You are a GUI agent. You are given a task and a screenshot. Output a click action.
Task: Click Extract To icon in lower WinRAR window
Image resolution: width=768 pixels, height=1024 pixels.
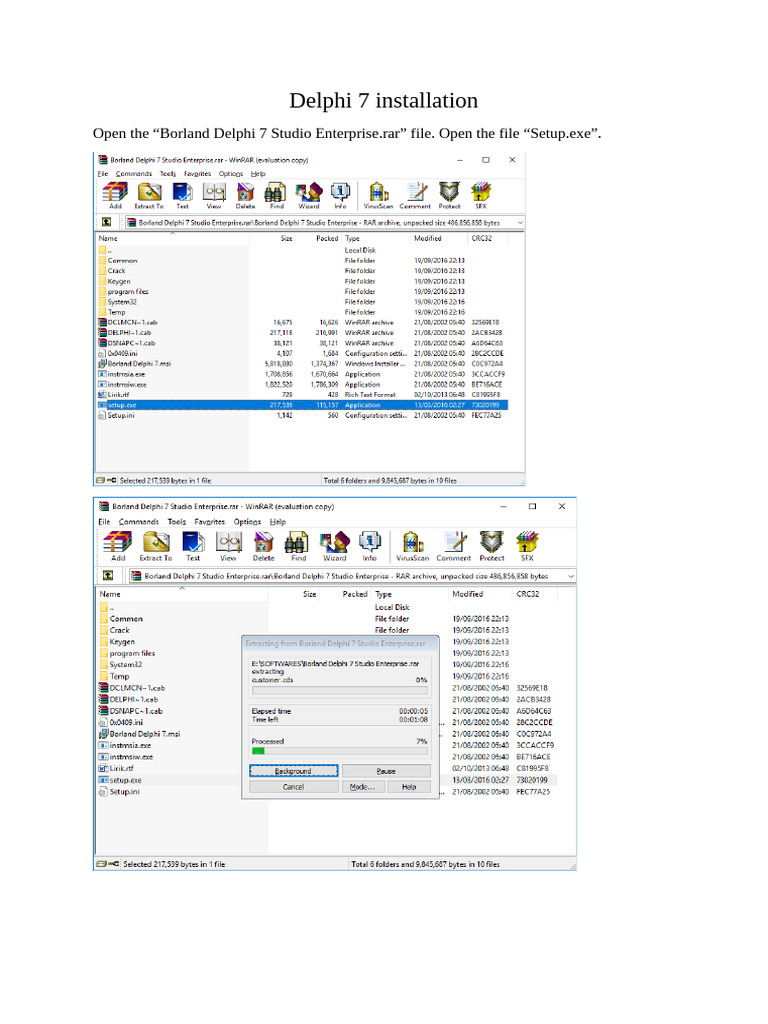[155, 546]
